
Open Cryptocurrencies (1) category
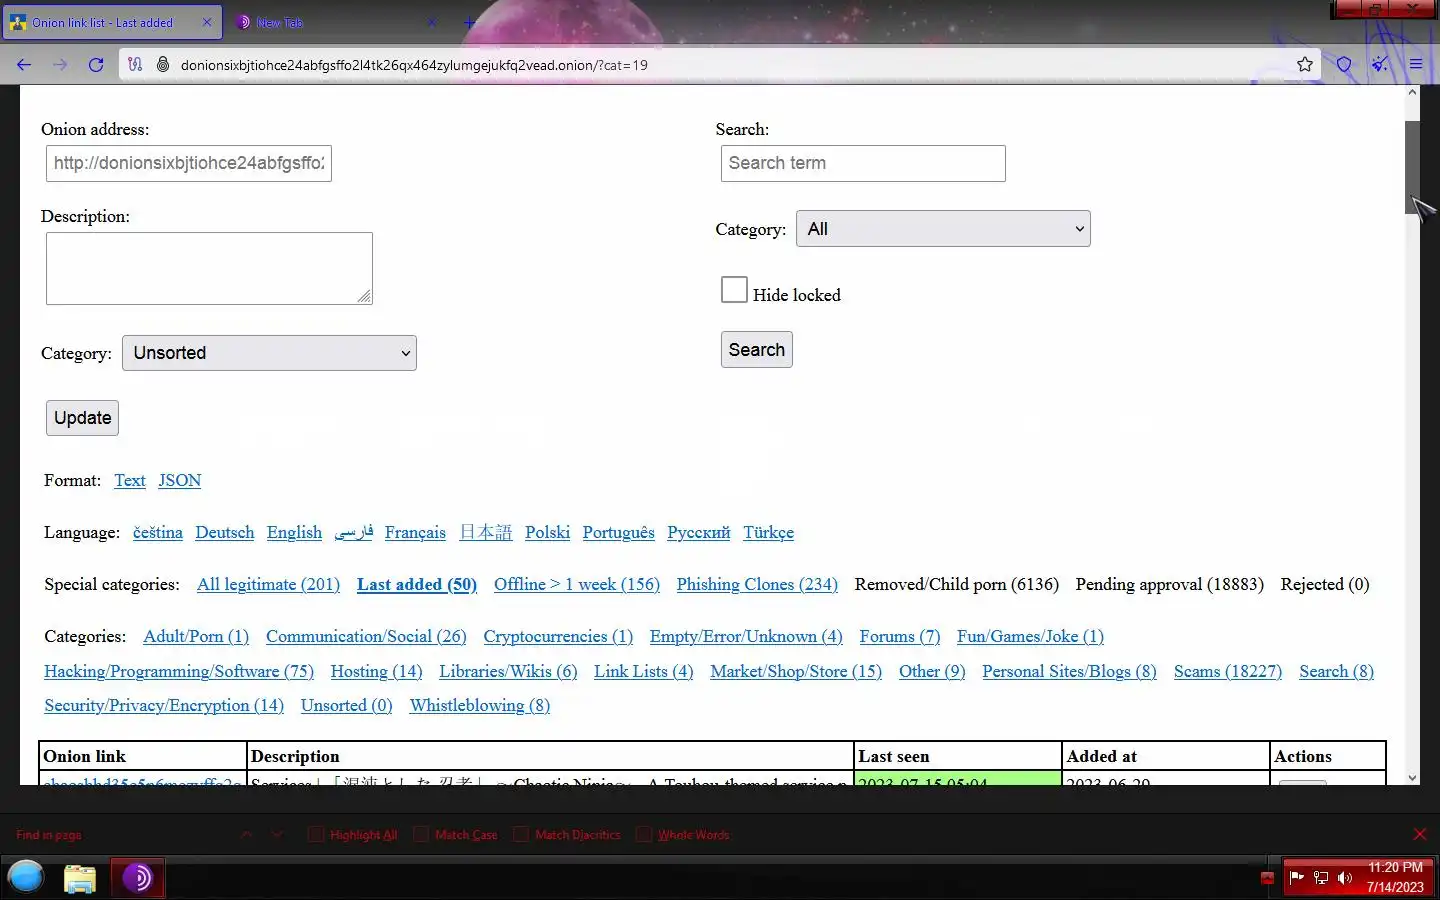[x=558, y=636]
